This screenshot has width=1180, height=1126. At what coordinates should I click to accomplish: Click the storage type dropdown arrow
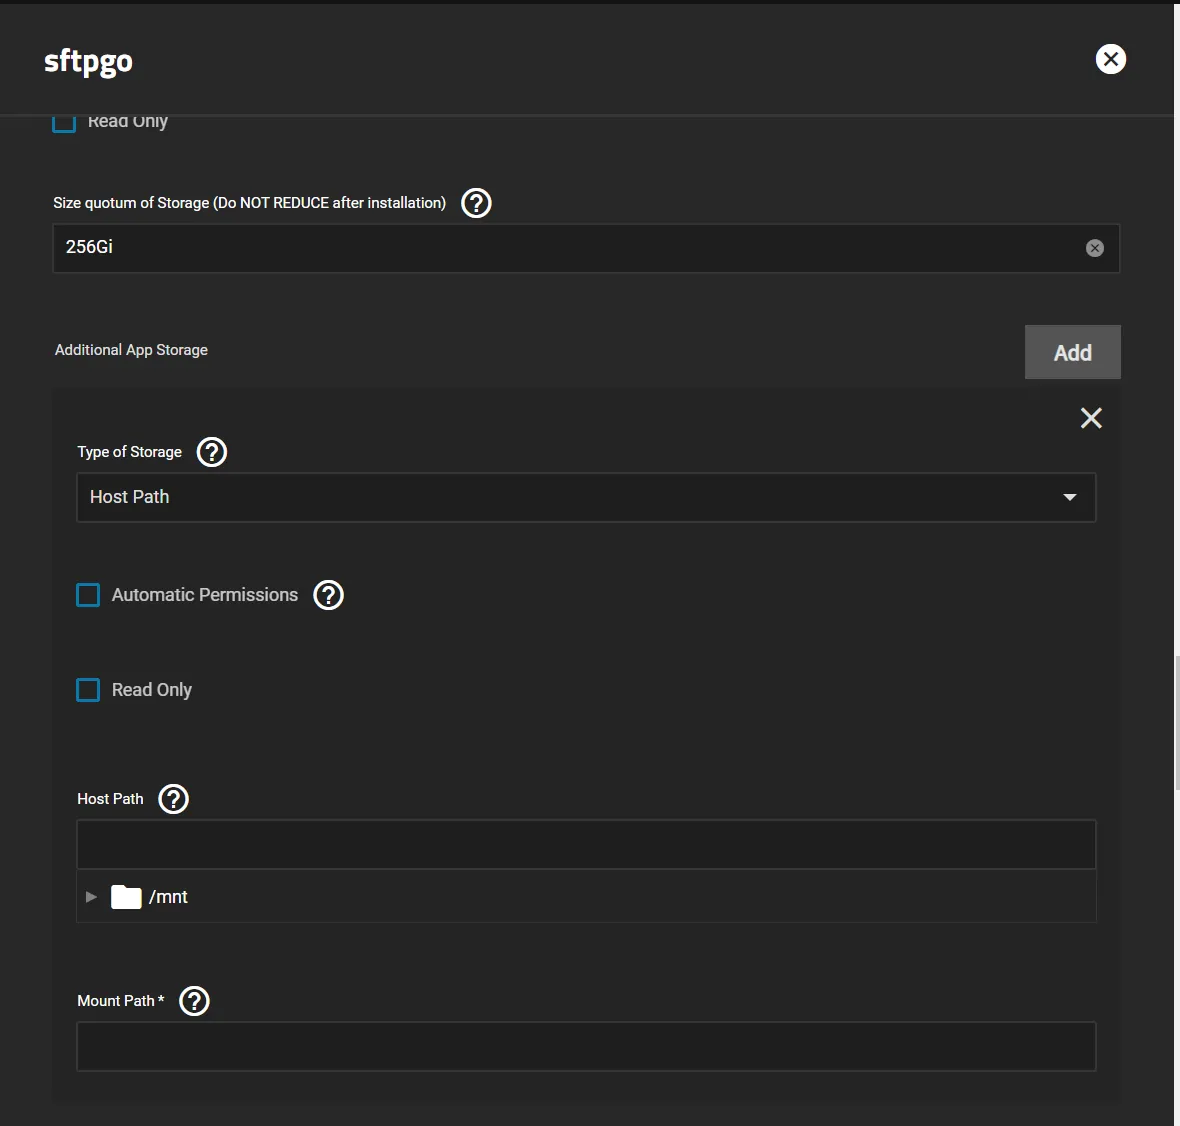1070,497
